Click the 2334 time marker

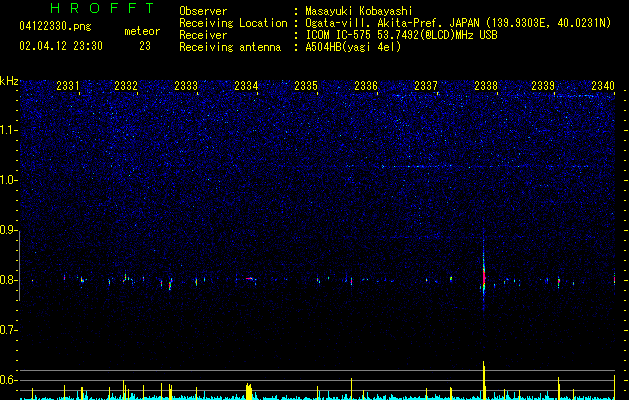(x=246, y=86)
